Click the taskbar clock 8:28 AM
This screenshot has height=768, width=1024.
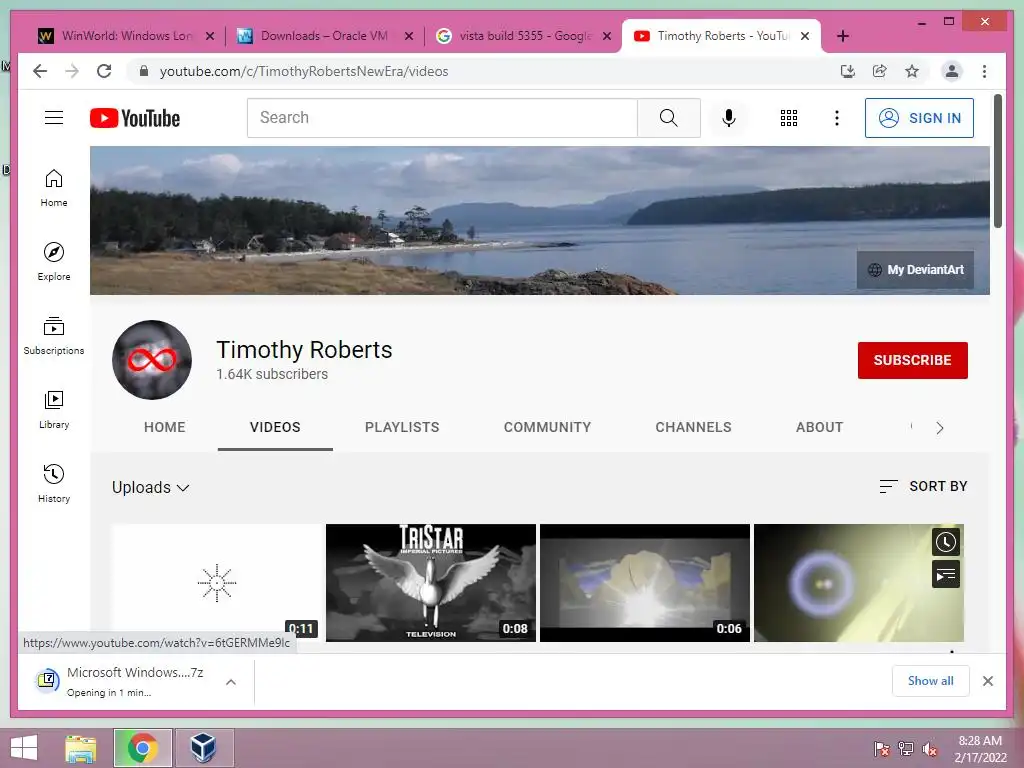click(x=980, y=748)
